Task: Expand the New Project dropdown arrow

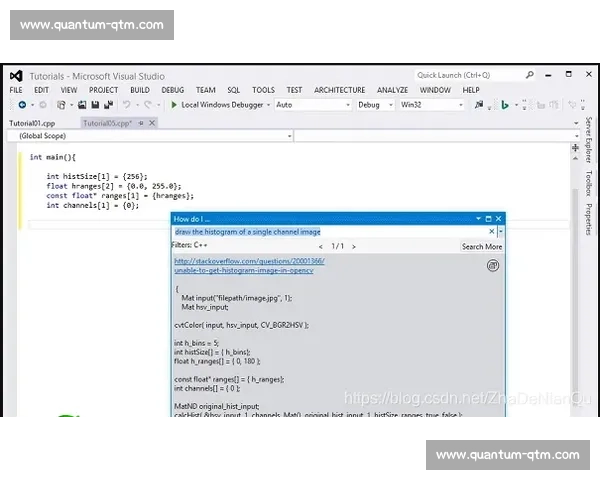Action: (72, 105)
